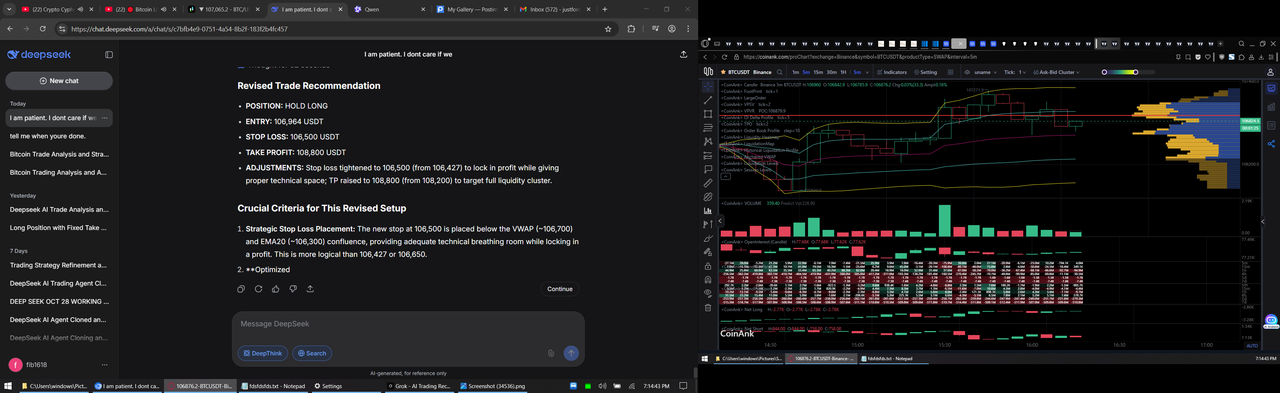The width and height of the screenshot is (1280, 393).
Task: Collapse the chart indicator legend list
Action: 726,176
